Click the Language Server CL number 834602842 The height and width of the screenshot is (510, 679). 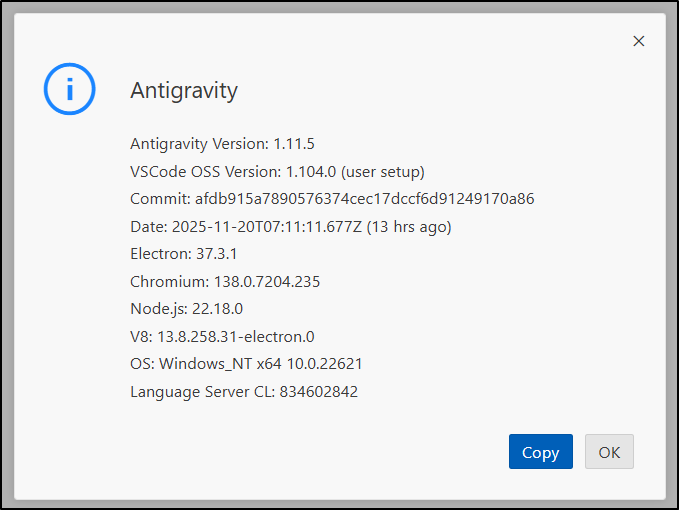318,392
